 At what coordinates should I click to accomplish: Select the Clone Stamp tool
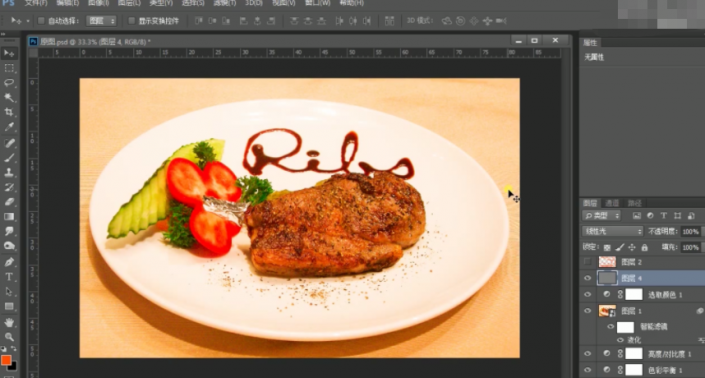[x=9, y=172]
